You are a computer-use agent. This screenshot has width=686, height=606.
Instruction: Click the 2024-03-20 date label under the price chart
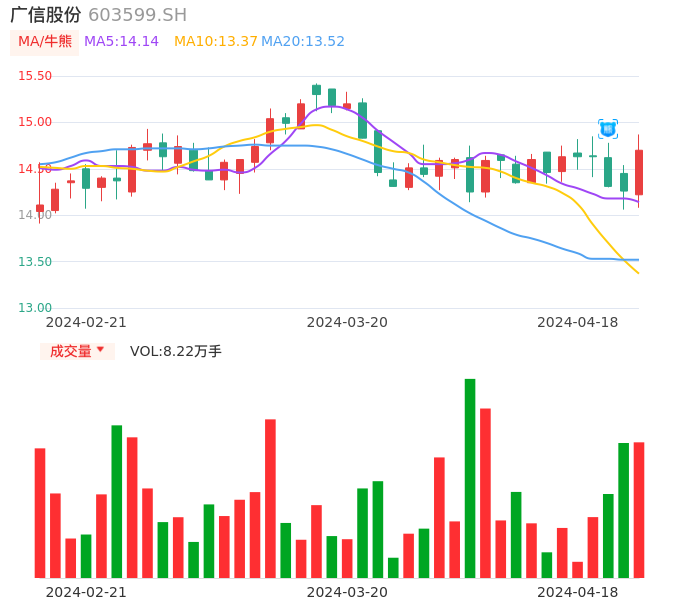click(x=347, y=322)
